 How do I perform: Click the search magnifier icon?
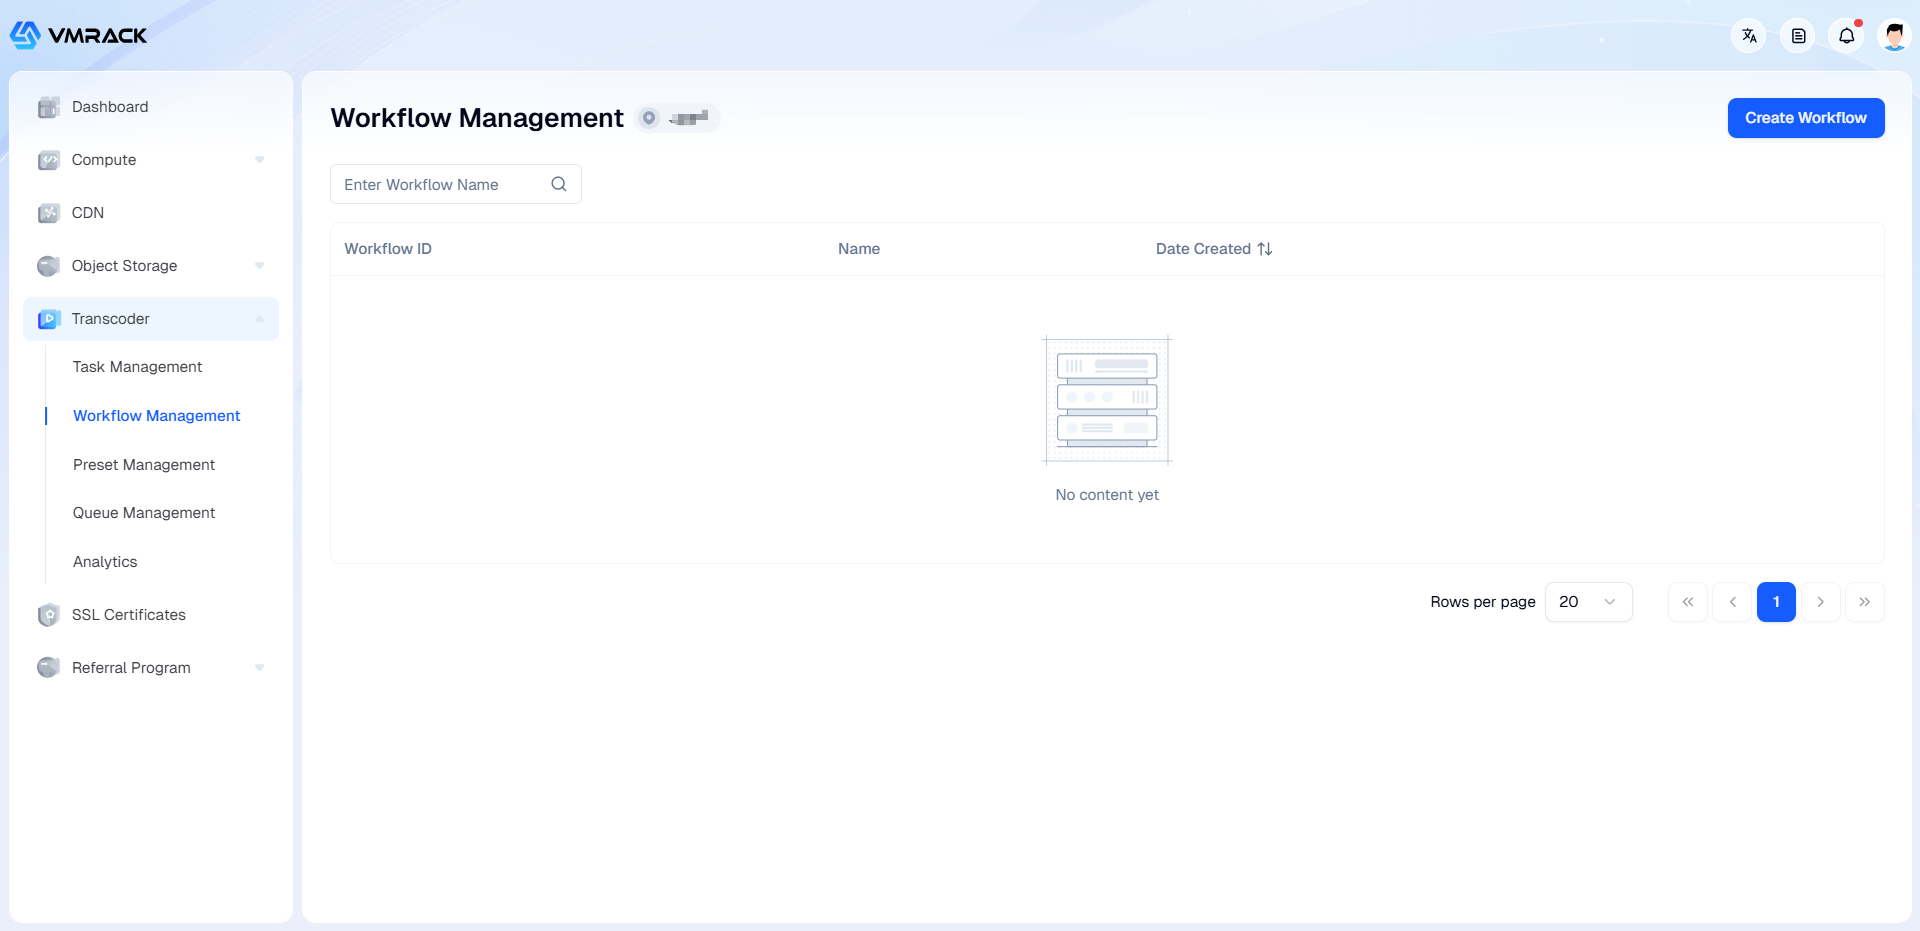click(559, 184)
